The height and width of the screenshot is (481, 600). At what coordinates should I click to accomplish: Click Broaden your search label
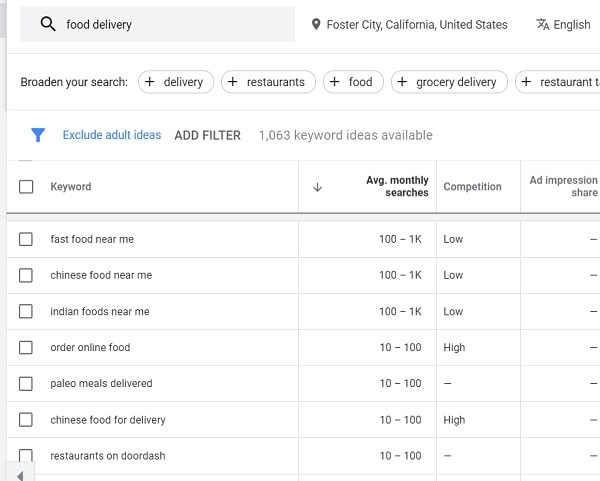[74, 82]
